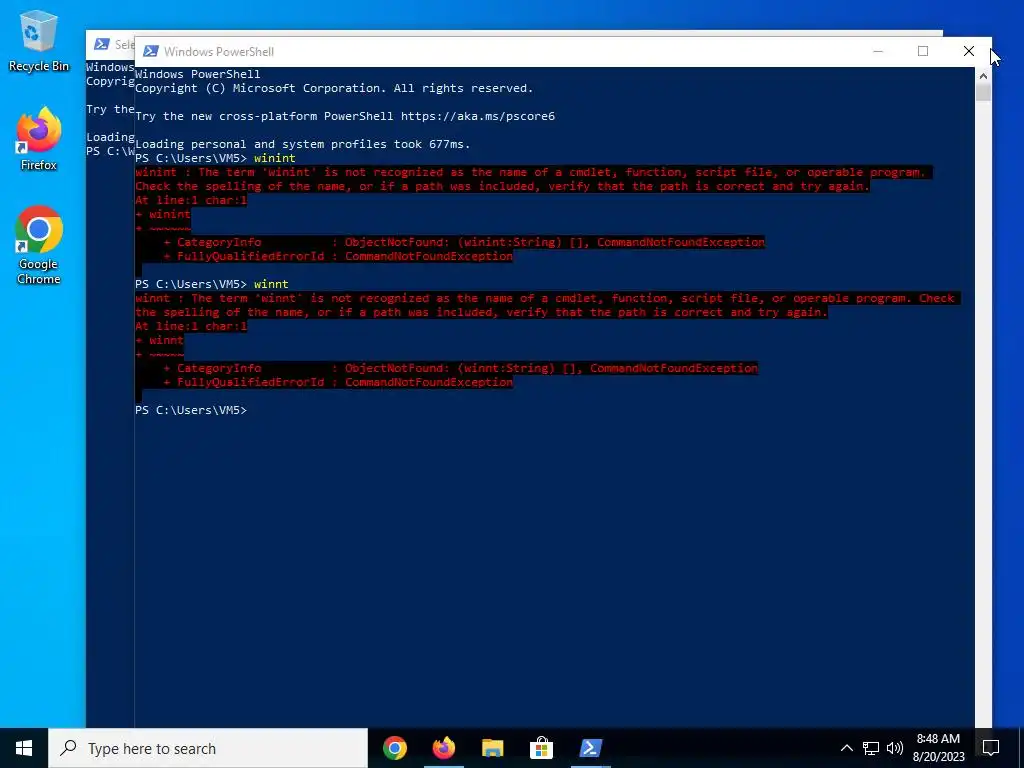Show hidden system tray icons
This screenshot has height=768, width=1024.
tap(846, 748)
